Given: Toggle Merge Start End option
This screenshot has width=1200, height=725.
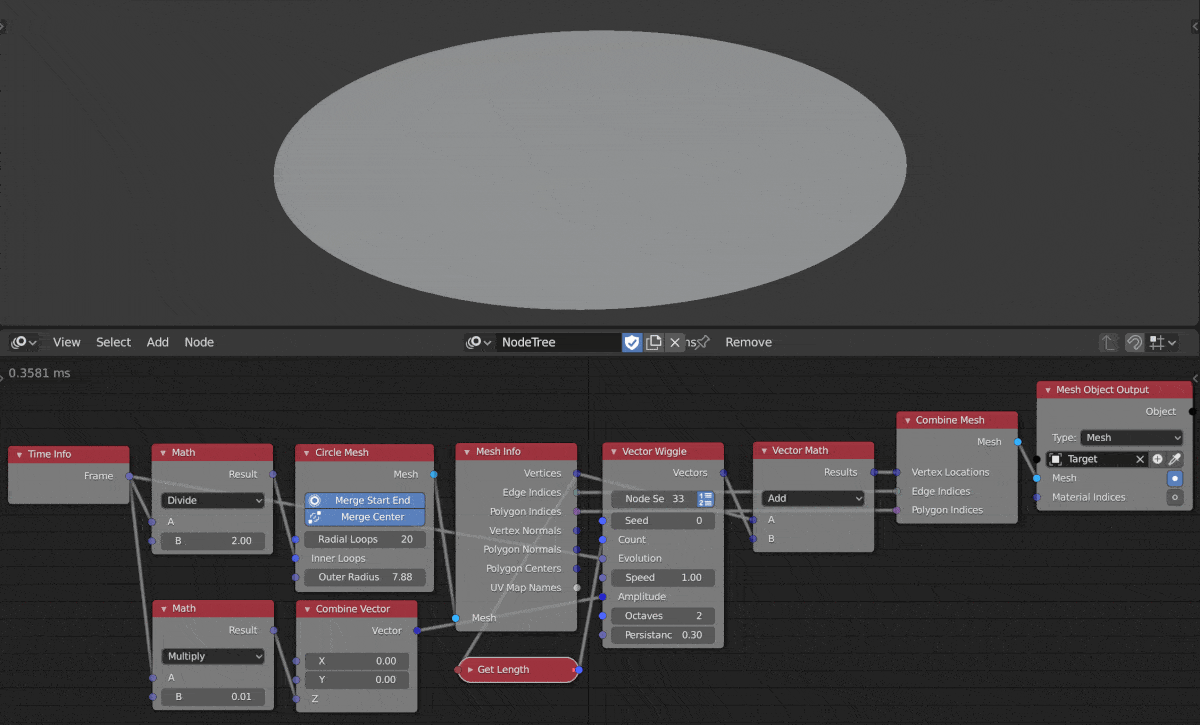Looking at the screenshot, I should click(x=365, y=500).
